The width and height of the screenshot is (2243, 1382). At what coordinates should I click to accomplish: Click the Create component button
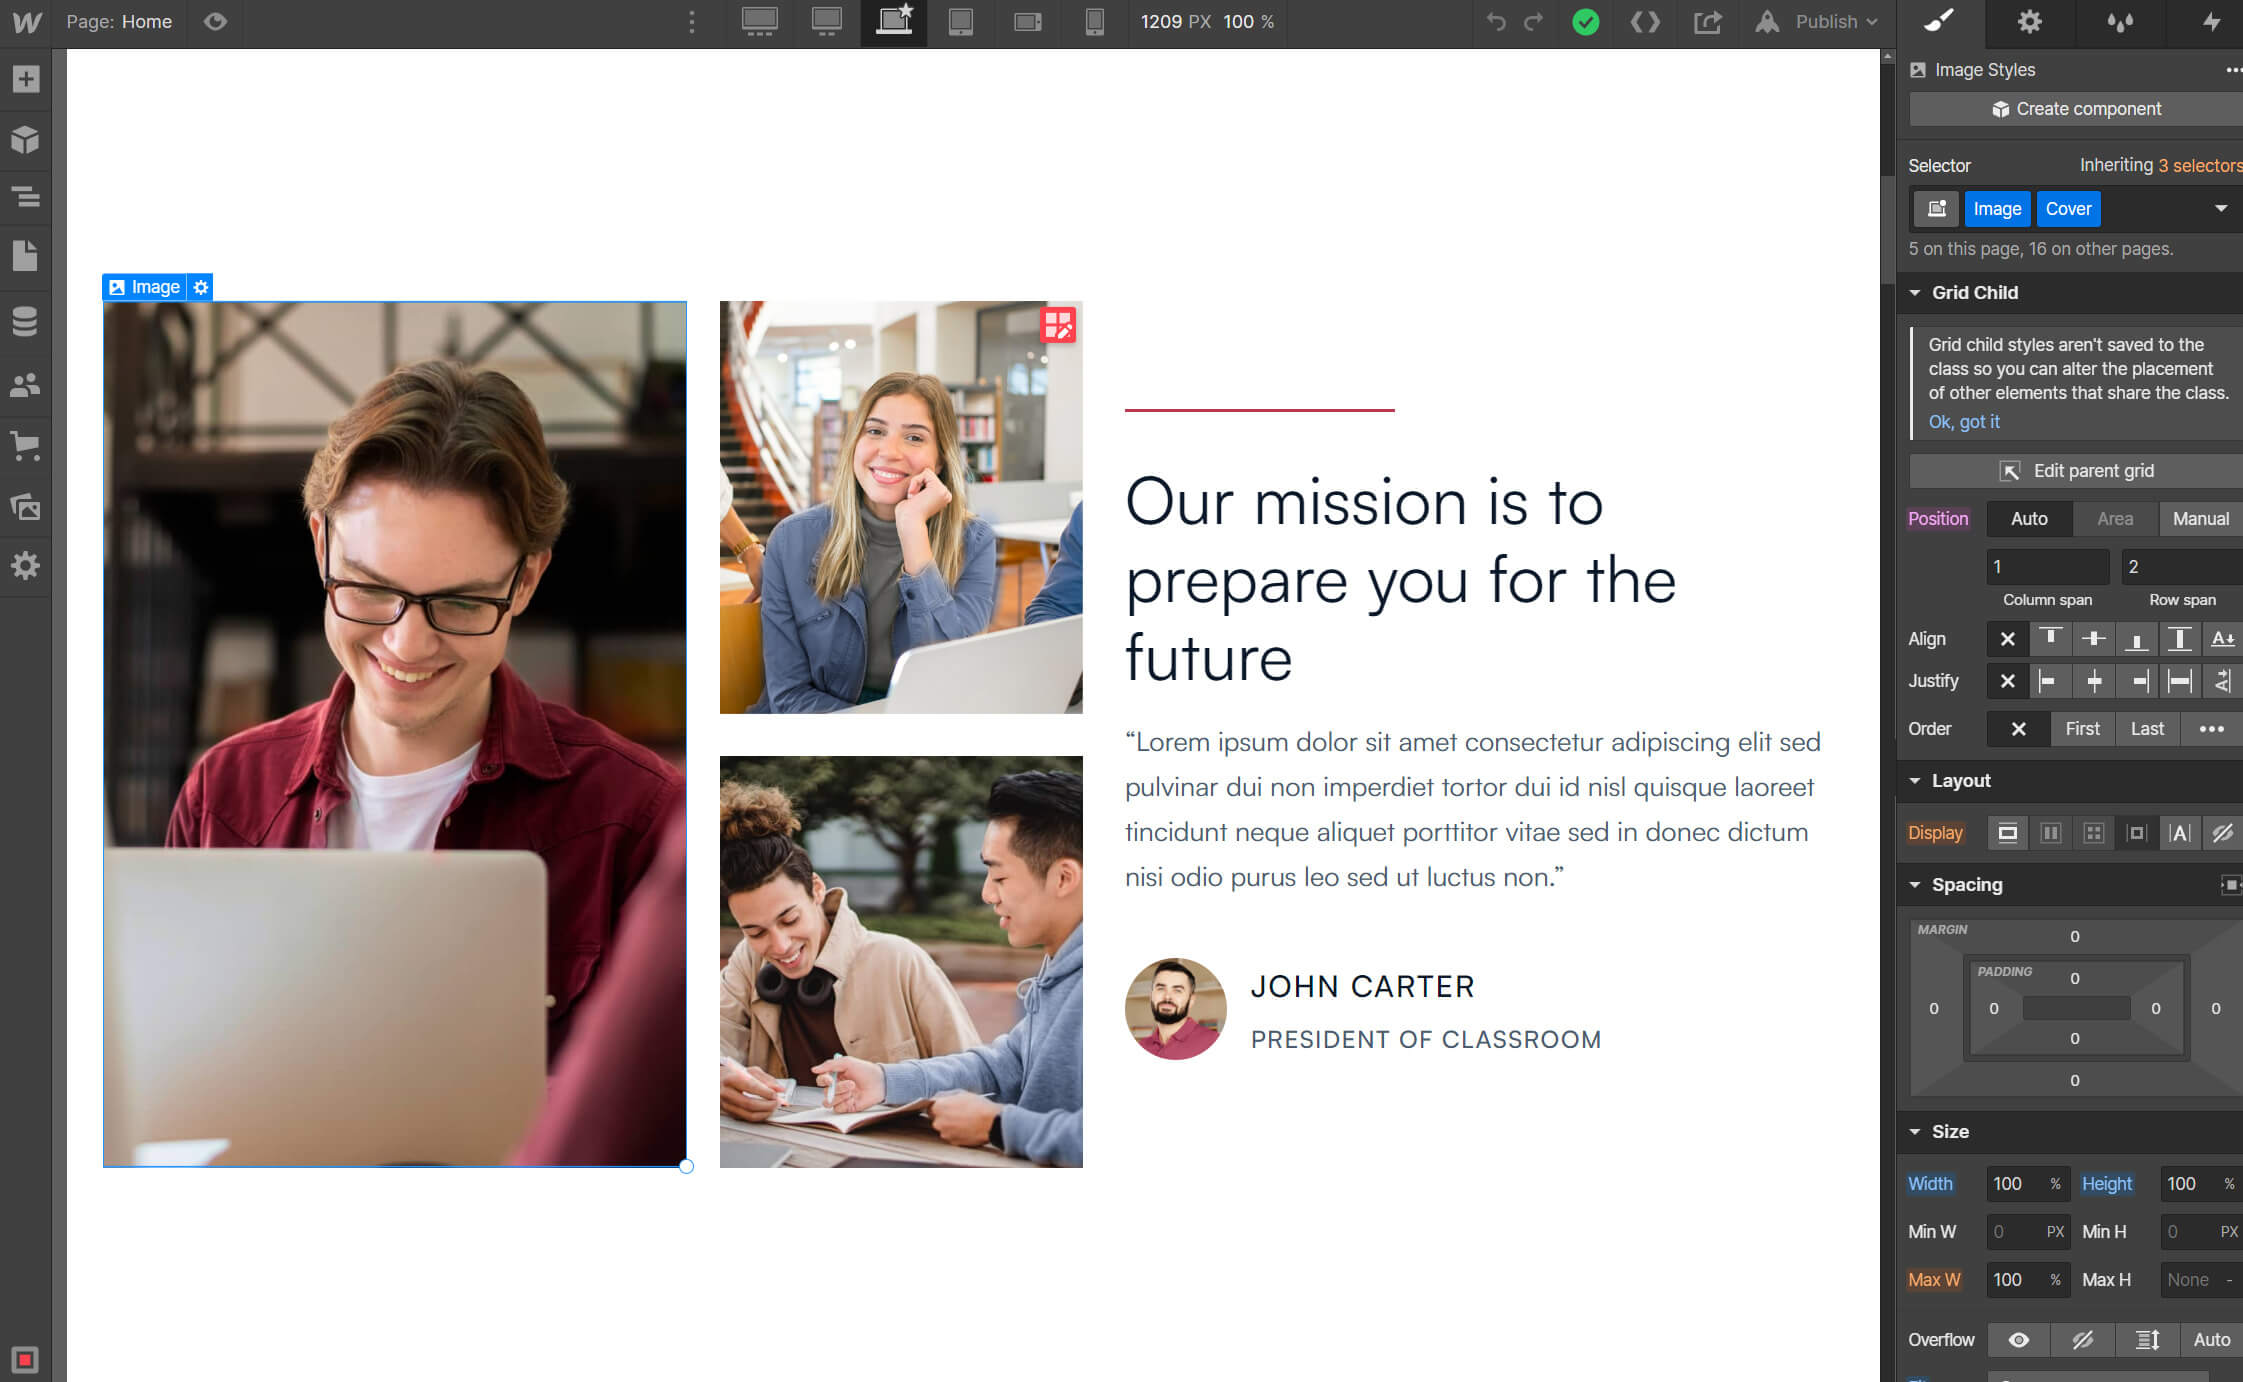click(2075, 108)
